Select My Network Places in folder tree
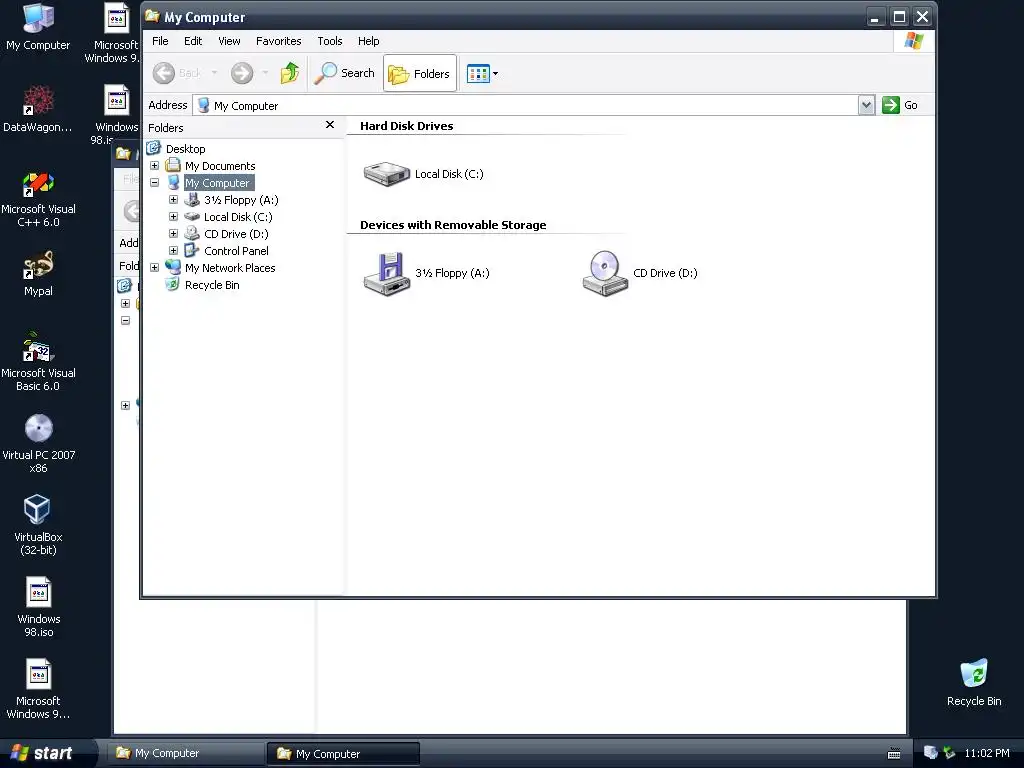Image resolution: width=1024 pixels, height=768 pixels. click(x=230, y=268)
